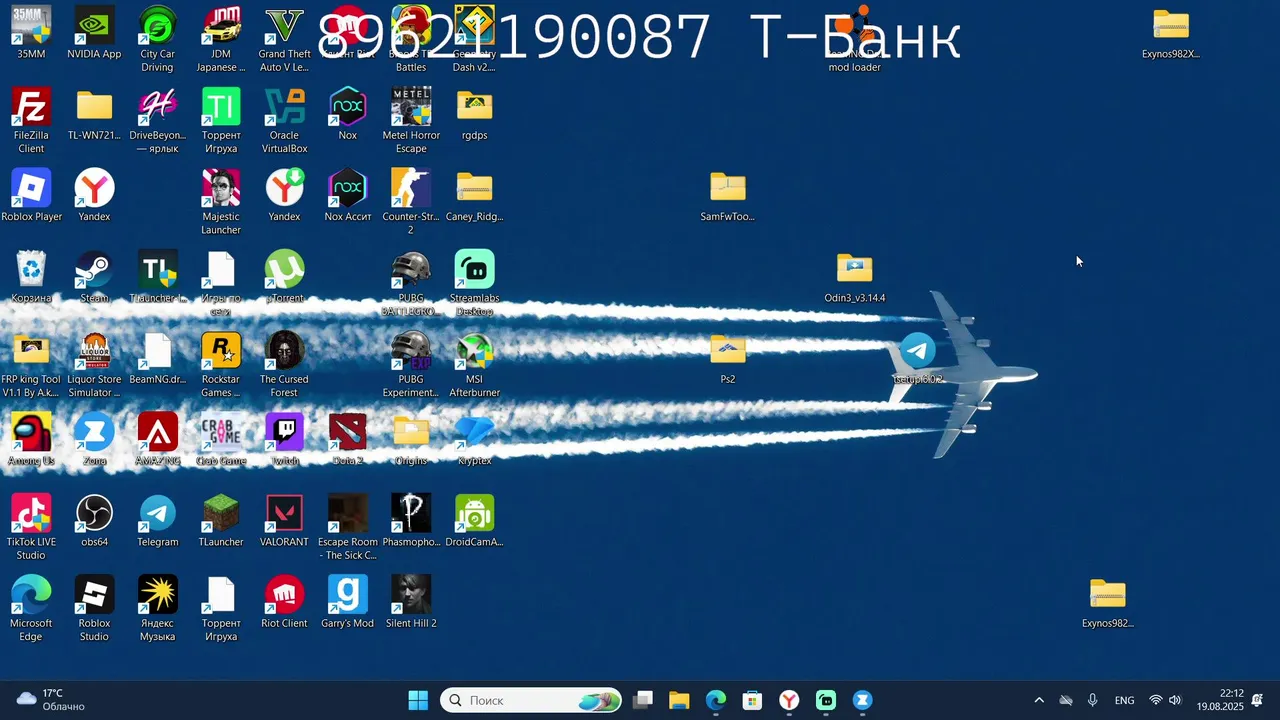
Task: Select the PUBG BATTLEGROUNDS icon
Action: [411, 269]
